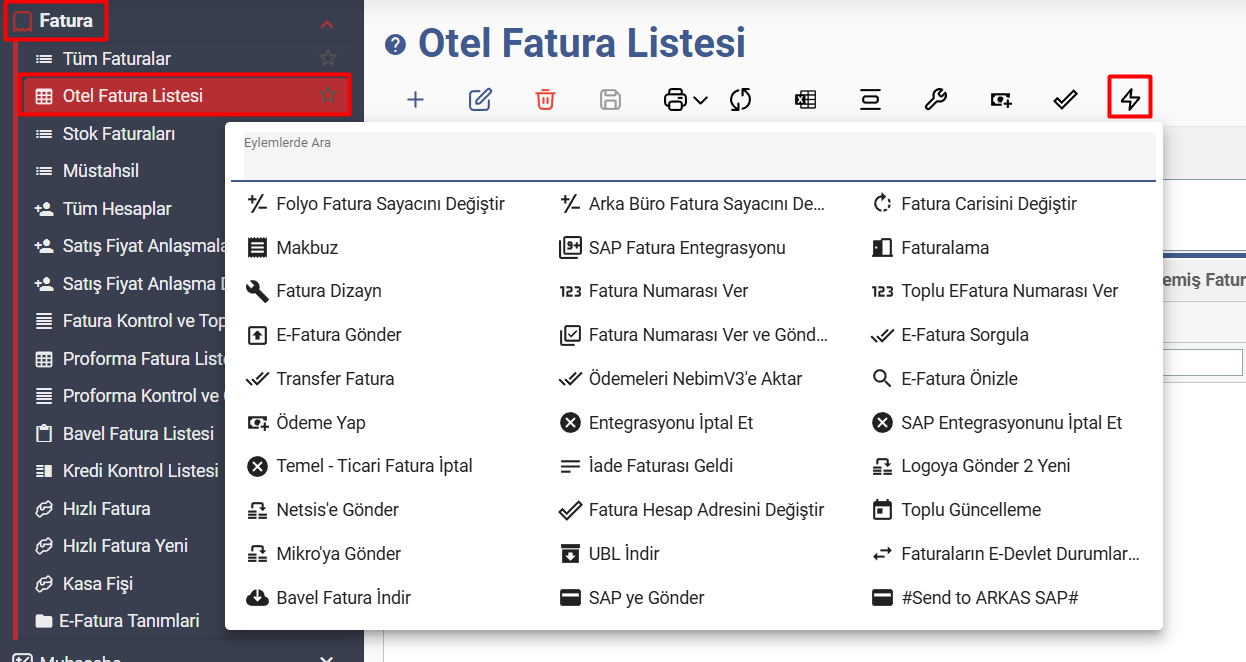Click the plus icon to add invoice
Screen dimensions: 1246x662
[415, 99]
